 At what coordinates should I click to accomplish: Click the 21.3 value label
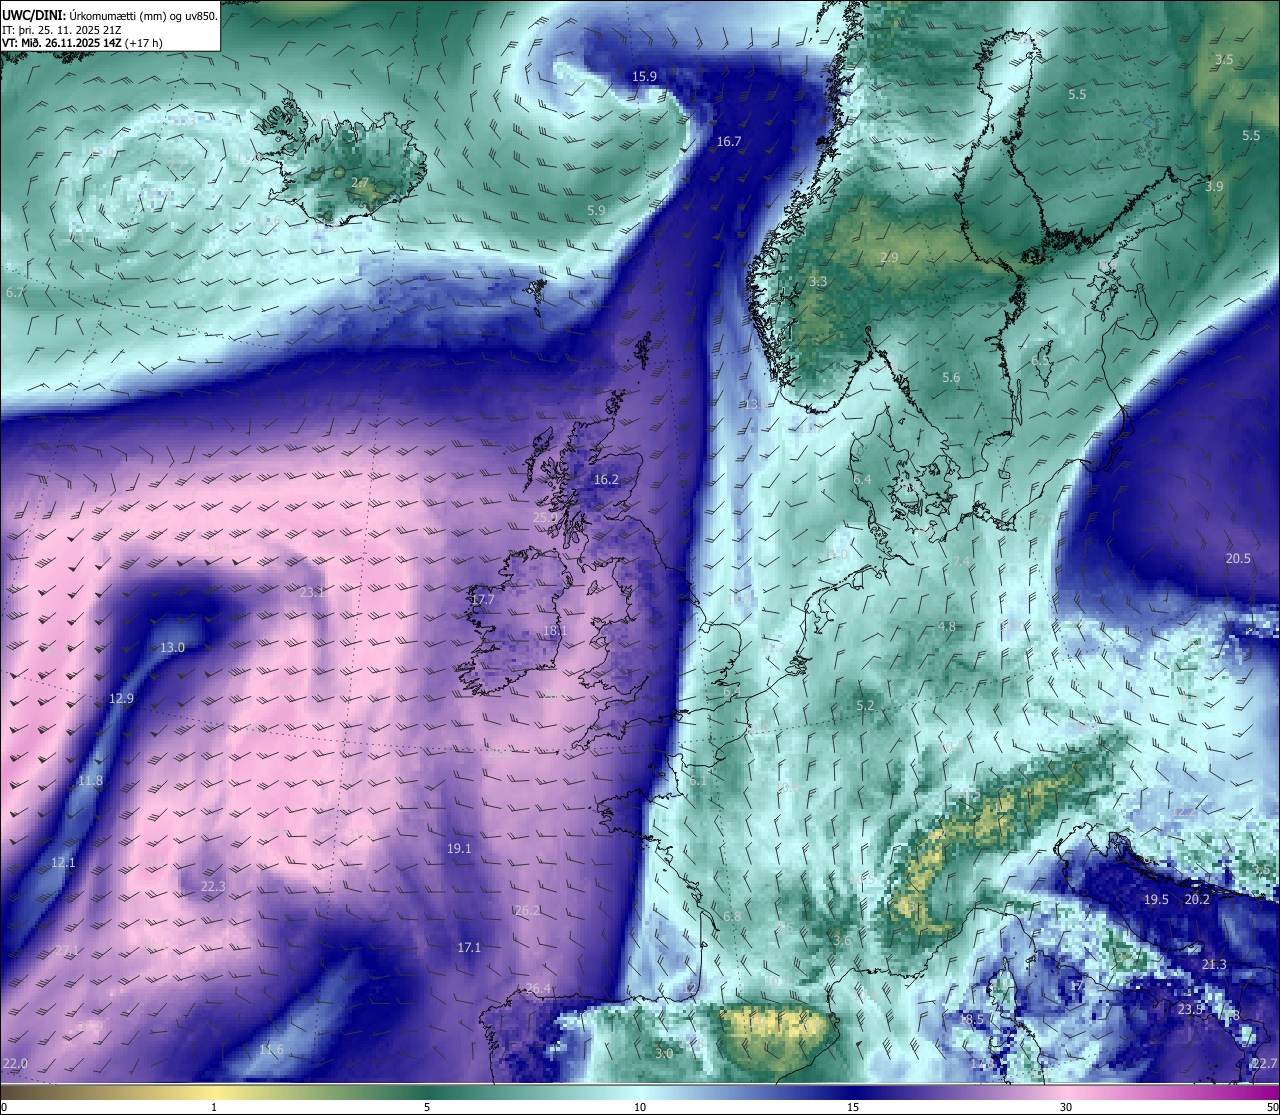pos(1214,965)
